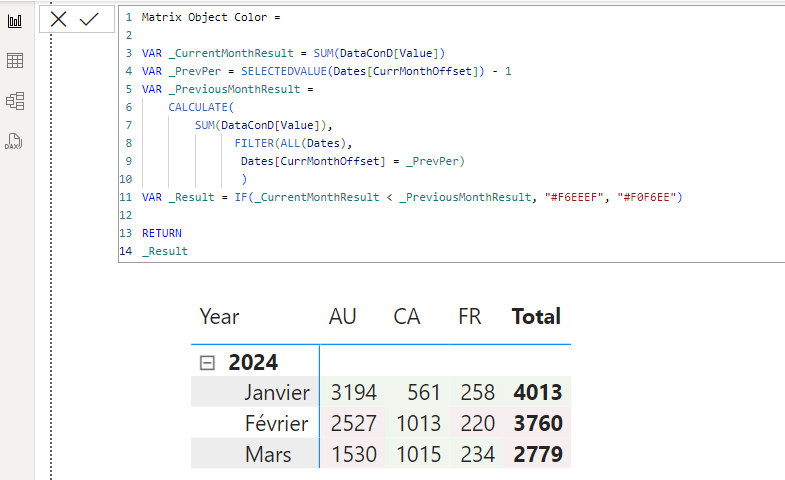Click line number 12 in editor gutter
The width and height of the screenshot is (785, 480).
126,215
